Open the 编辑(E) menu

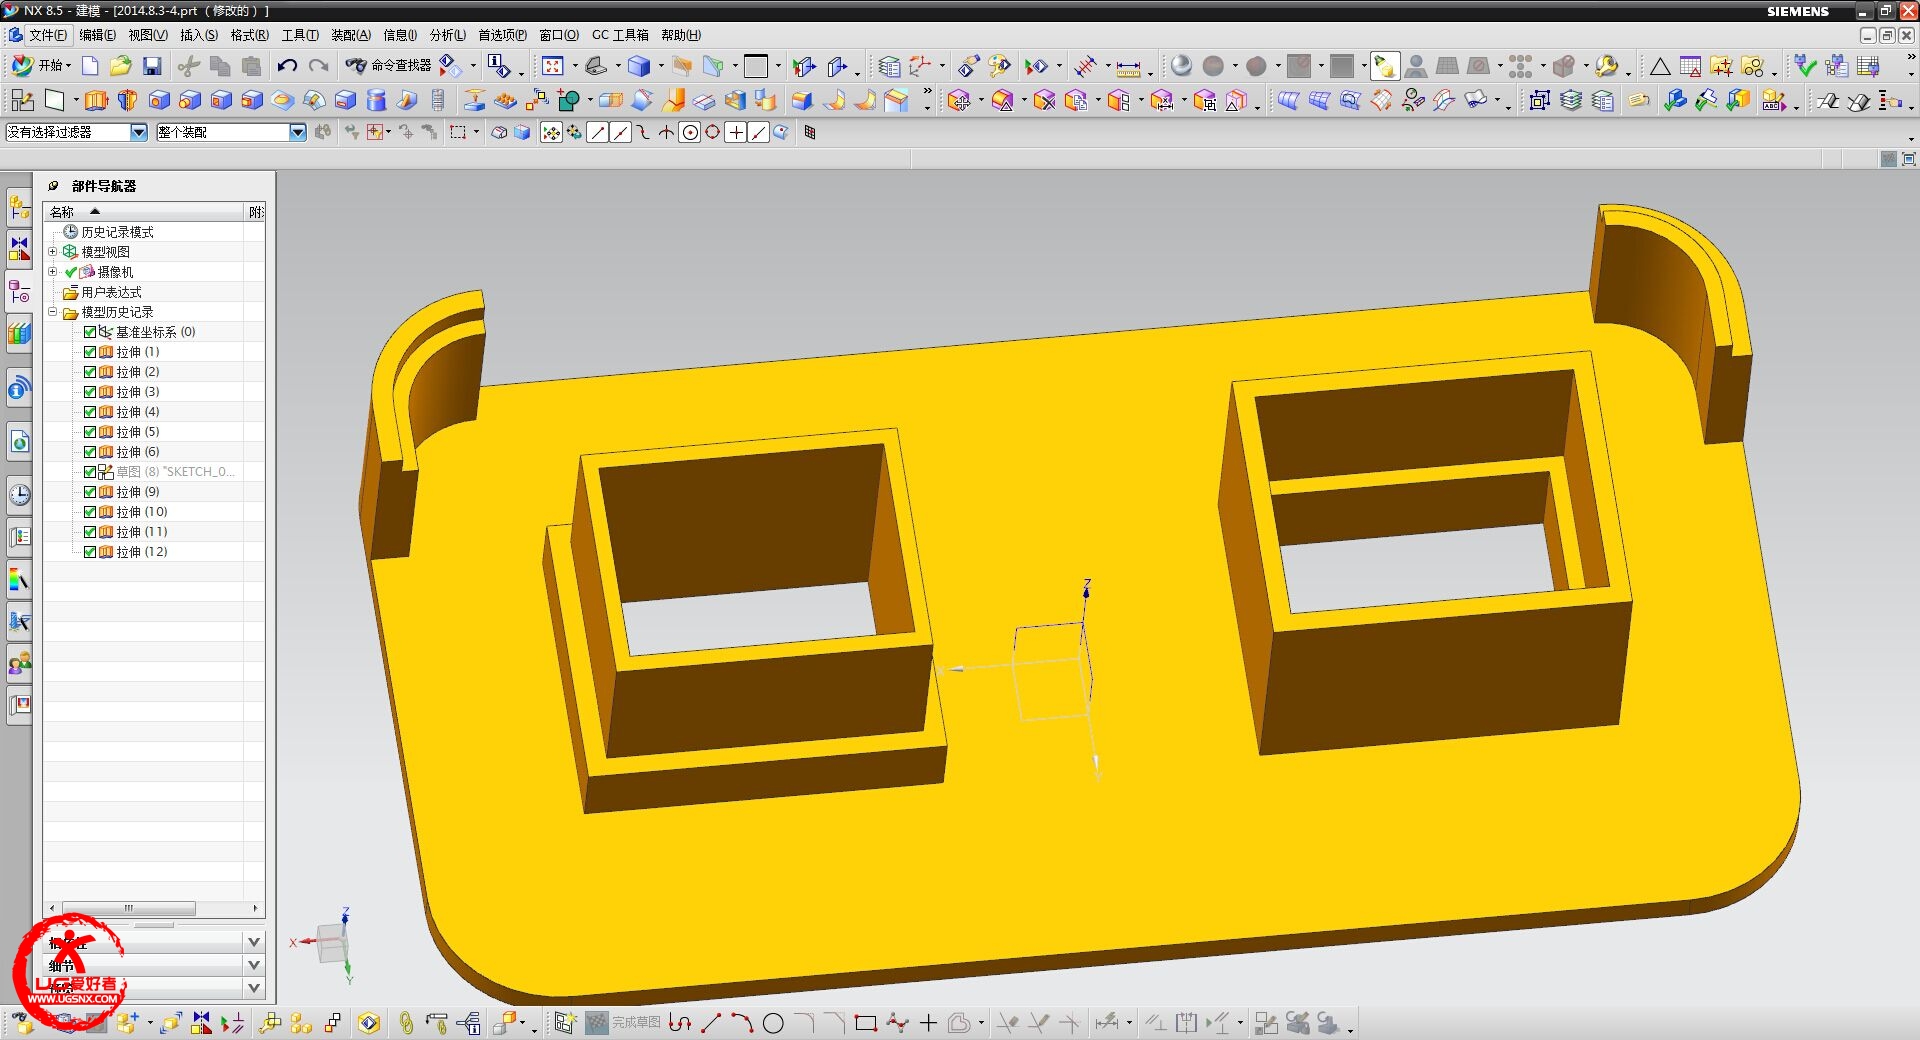(x=97, y=35)
